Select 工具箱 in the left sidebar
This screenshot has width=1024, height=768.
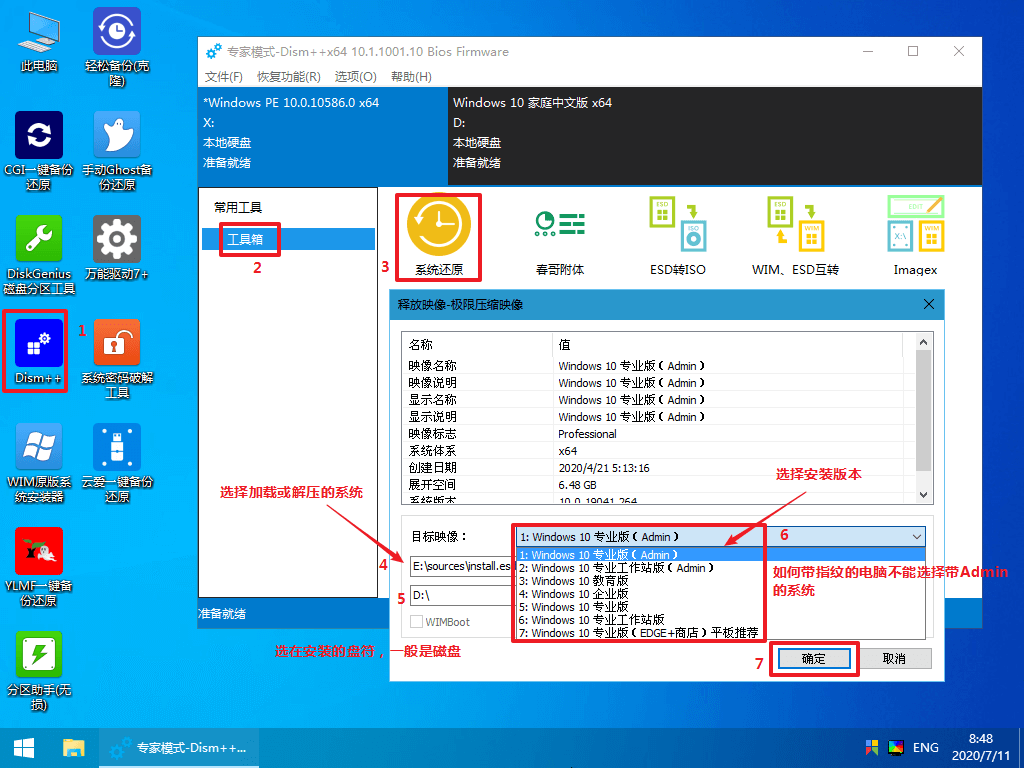click(245, 240)
